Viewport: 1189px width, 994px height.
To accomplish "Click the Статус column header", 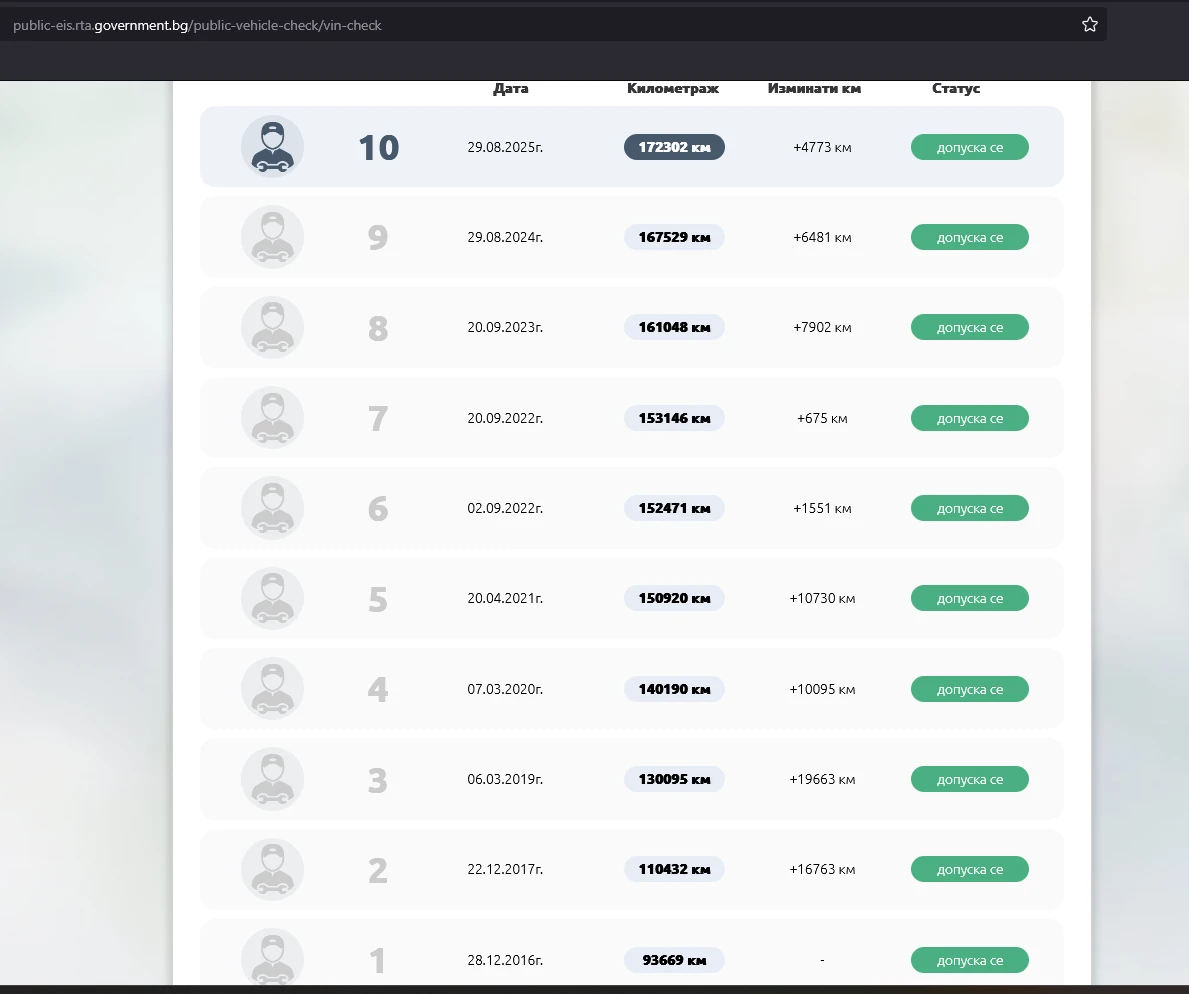I will point(956,88).
